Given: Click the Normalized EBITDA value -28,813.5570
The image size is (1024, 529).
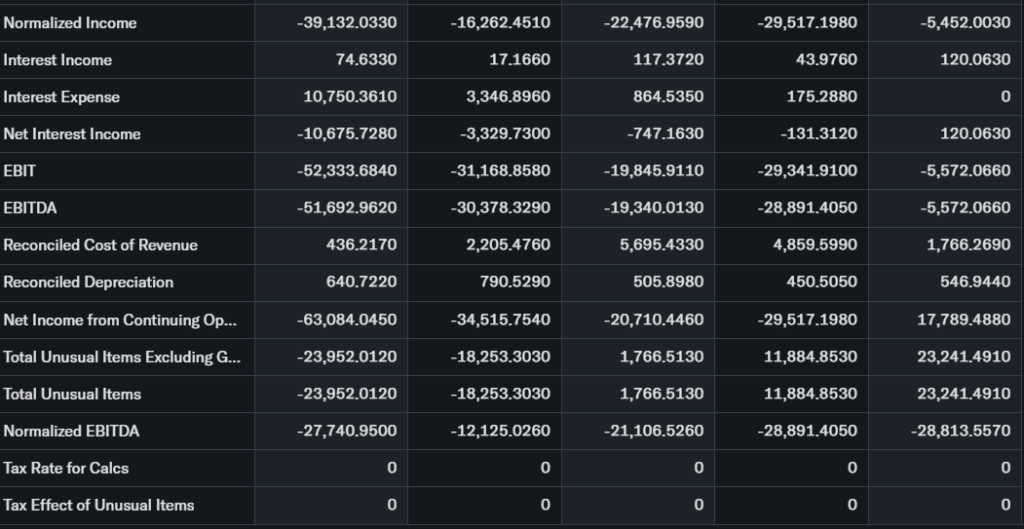Looking at the screenshot, I should click(x=964, y=431).
